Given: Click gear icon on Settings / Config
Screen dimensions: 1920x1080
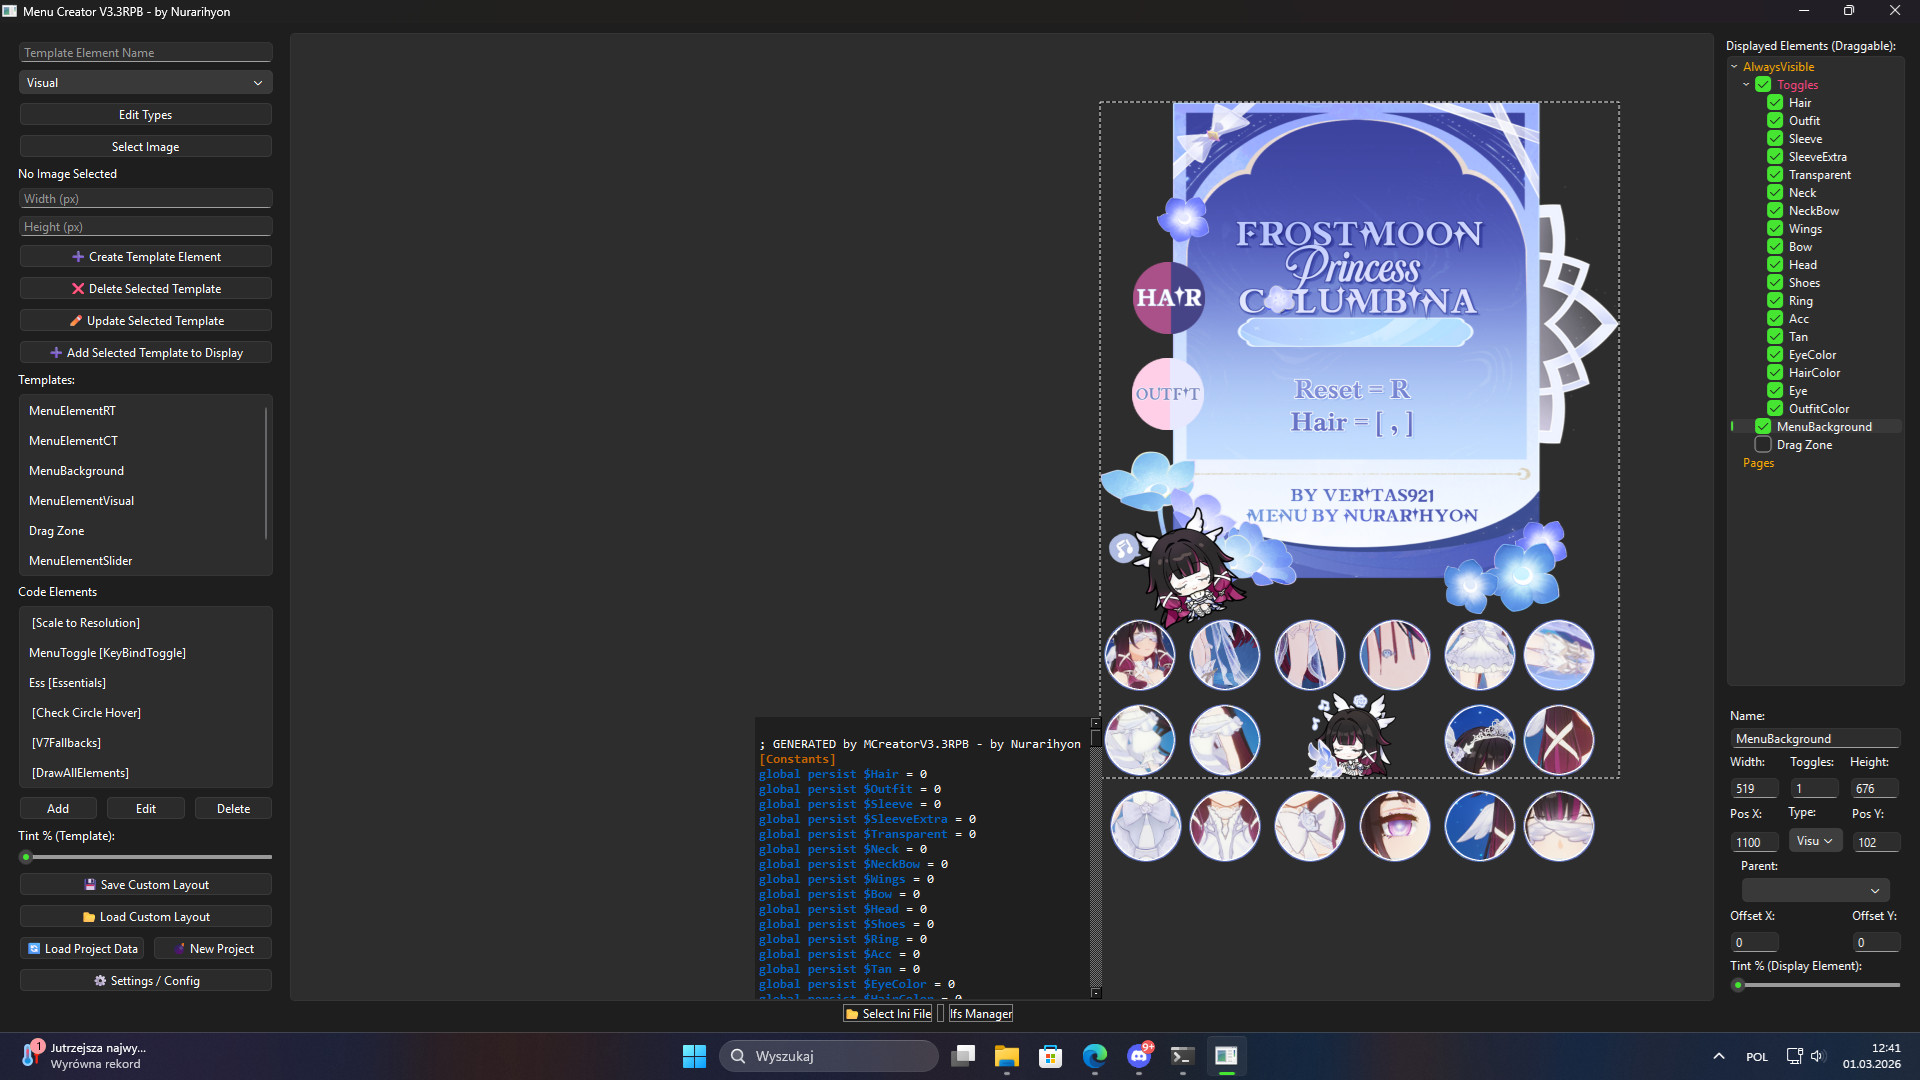Looking at the screenshot, I should pos(100,981).
